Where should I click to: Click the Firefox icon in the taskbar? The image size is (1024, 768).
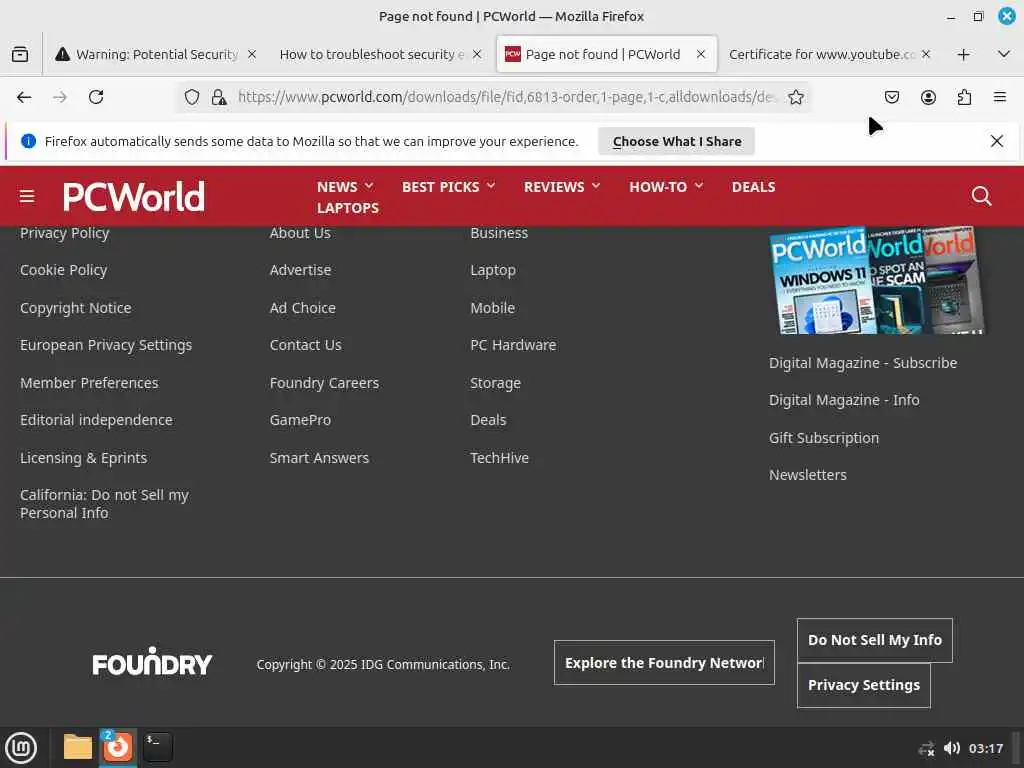118,747
